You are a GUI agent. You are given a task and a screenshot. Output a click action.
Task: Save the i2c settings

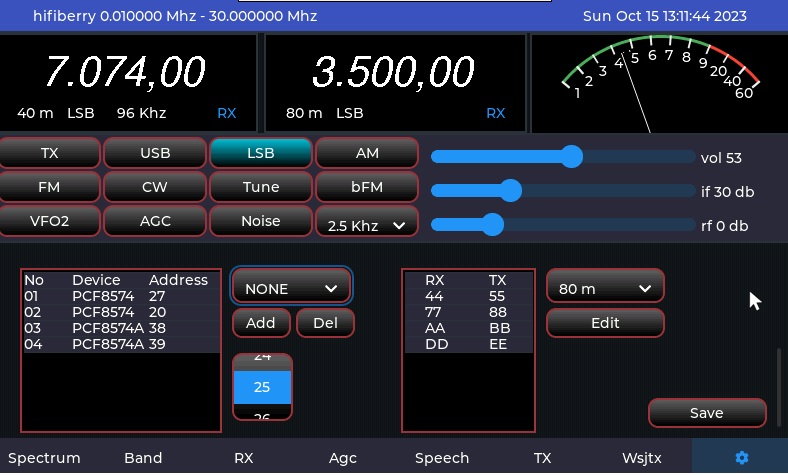pos(707,413)
